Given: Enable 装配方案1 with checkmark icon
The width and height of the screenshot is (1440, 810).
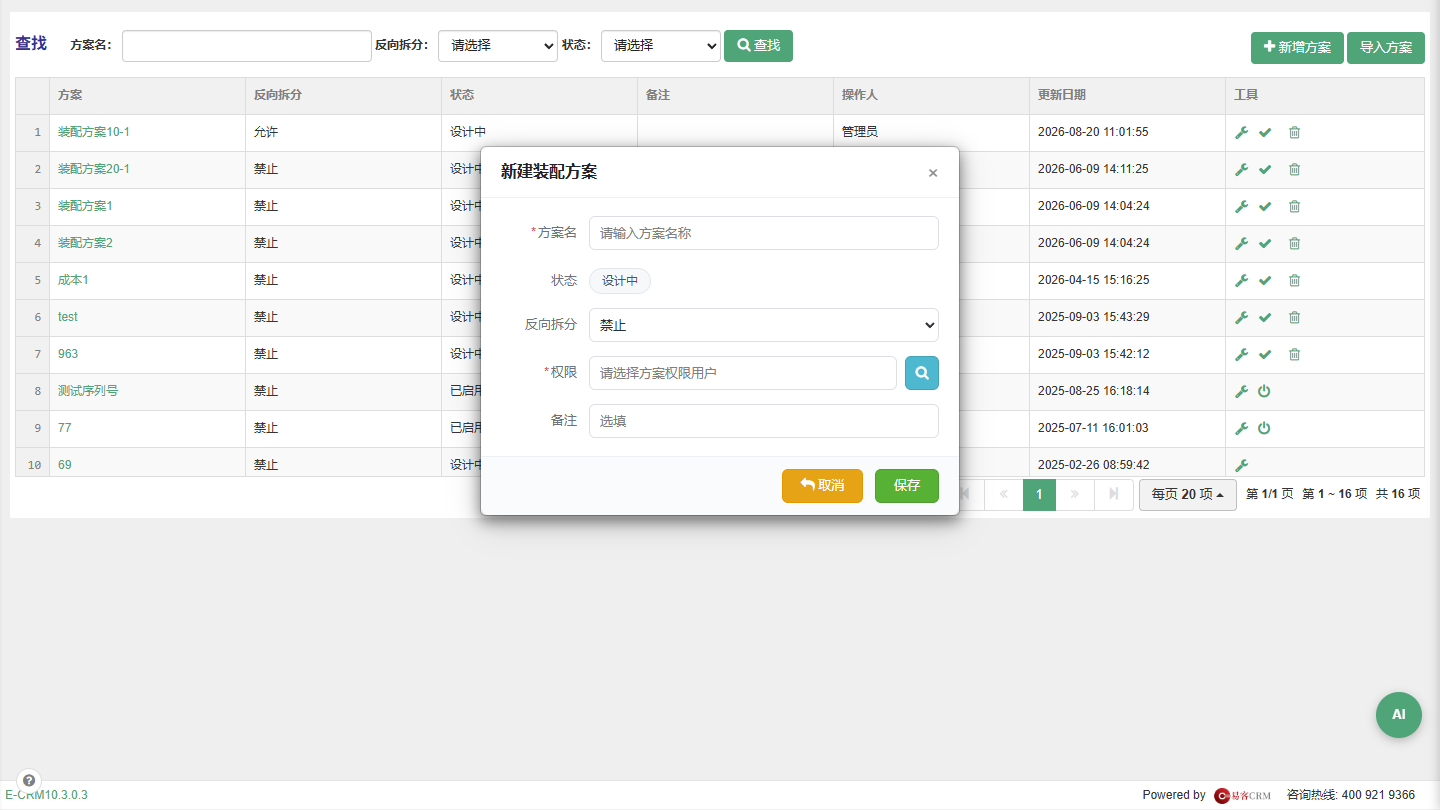Looking at the screenshot, I should pyautogui.click(x=1265, y=206).
